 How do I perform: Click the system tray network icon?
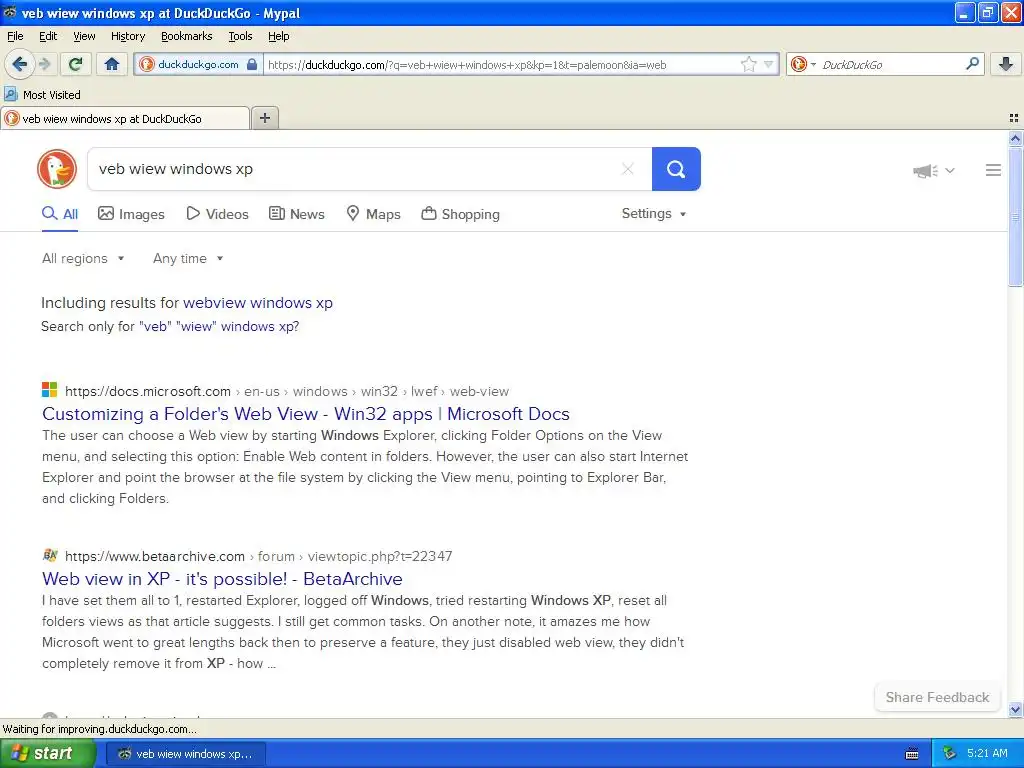click(950, 754)
